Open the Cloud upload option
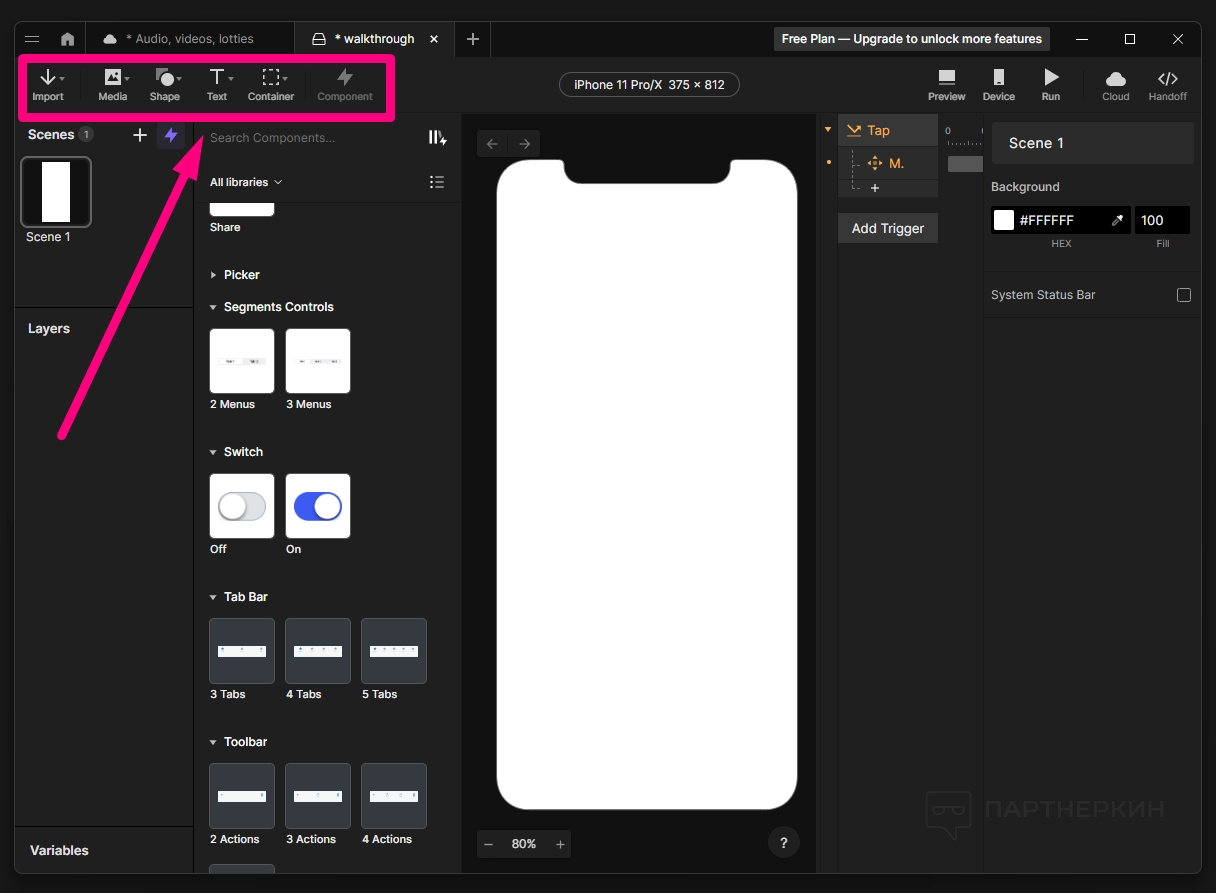Viewport: 1216px width, 893px height. [1115, 84]
